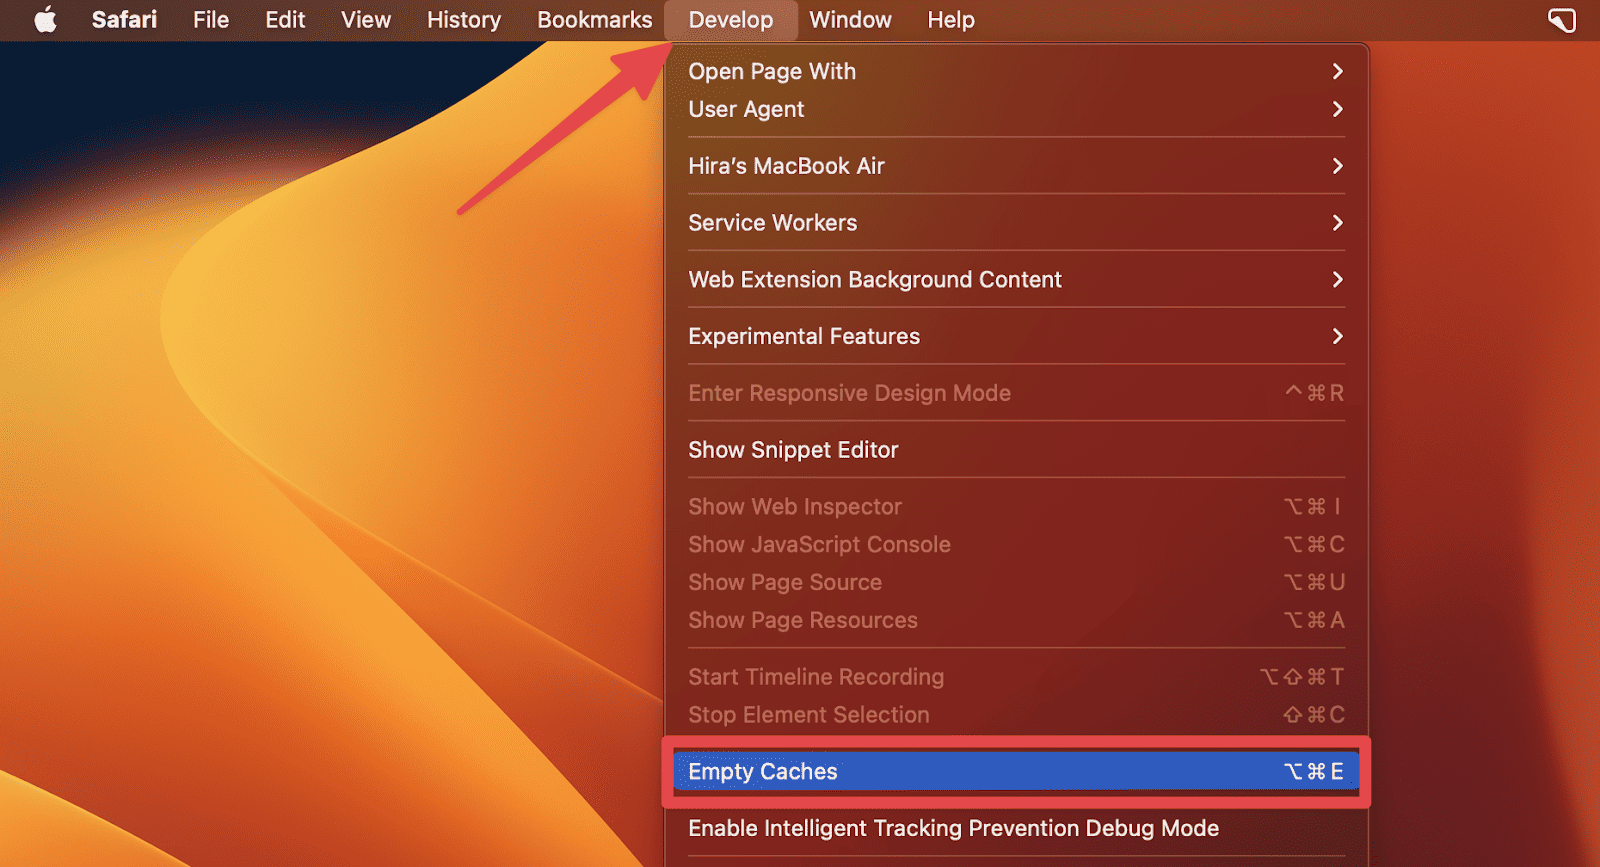Expand the Service Workers chevron
The image size is (1600, 867).
[x=1337, y=223]
